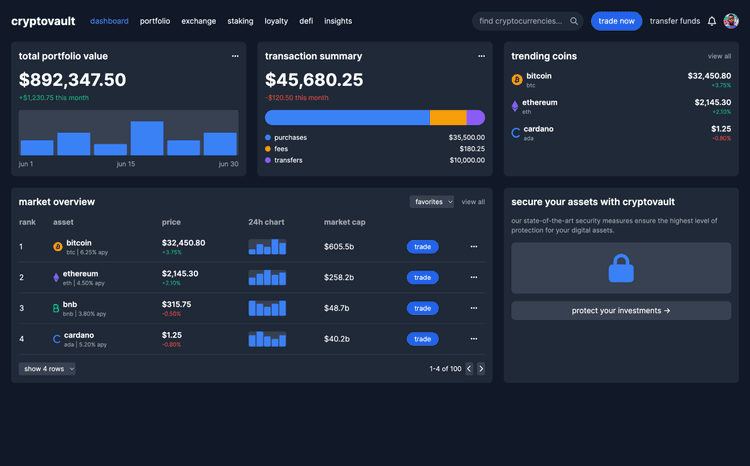Open total portfolio value options menu
This screenshot has width=750, height=466.
(x=235, y=57)
